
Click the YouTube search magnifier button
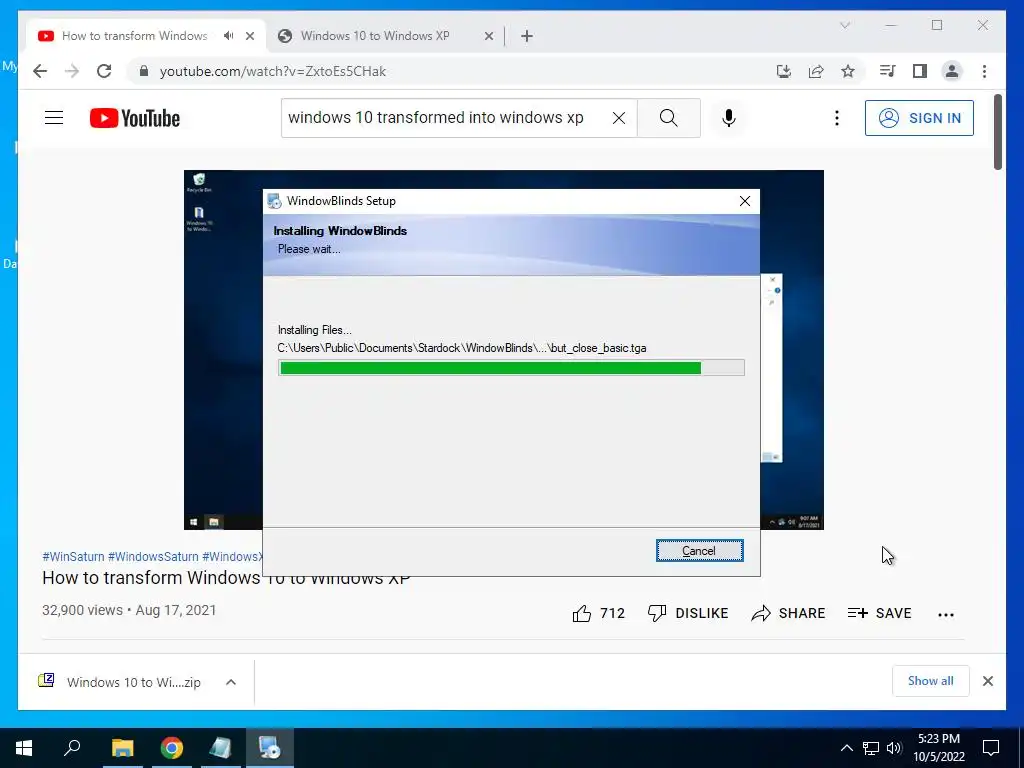click(669, 118)
